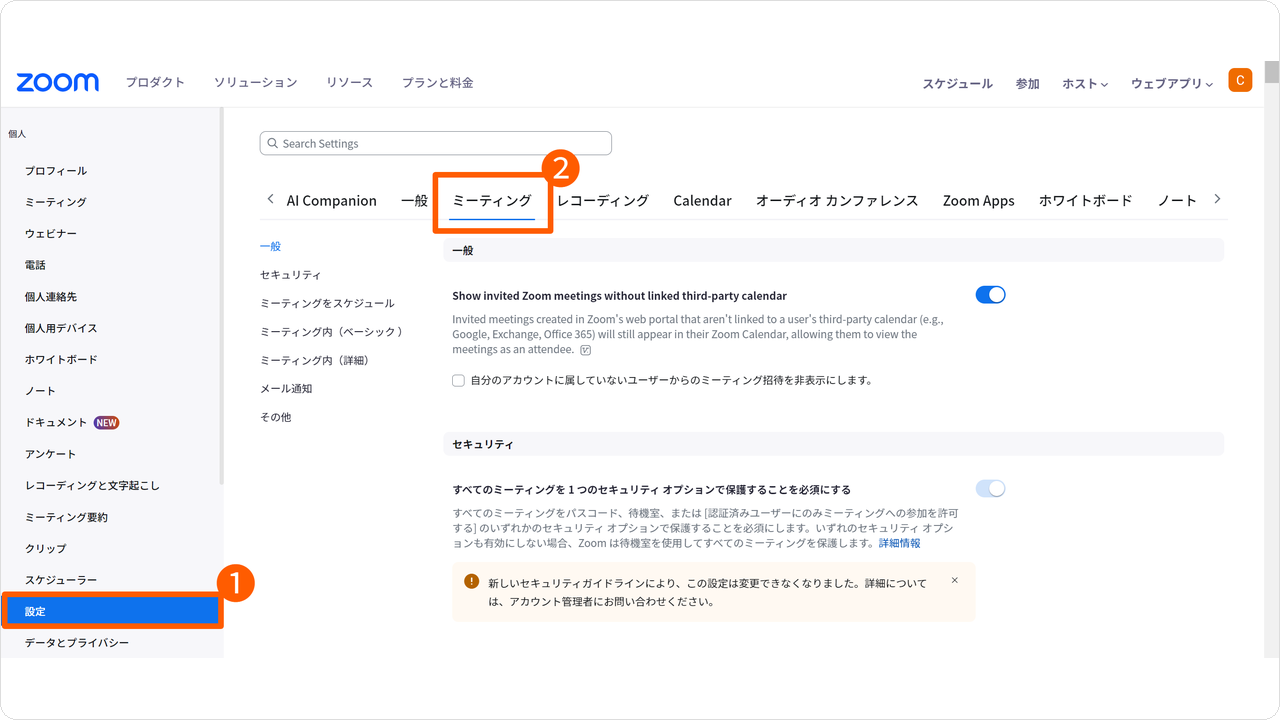
Task: Expand the ウェブアプリ dropdown
Action: (x=1172, y=84)
